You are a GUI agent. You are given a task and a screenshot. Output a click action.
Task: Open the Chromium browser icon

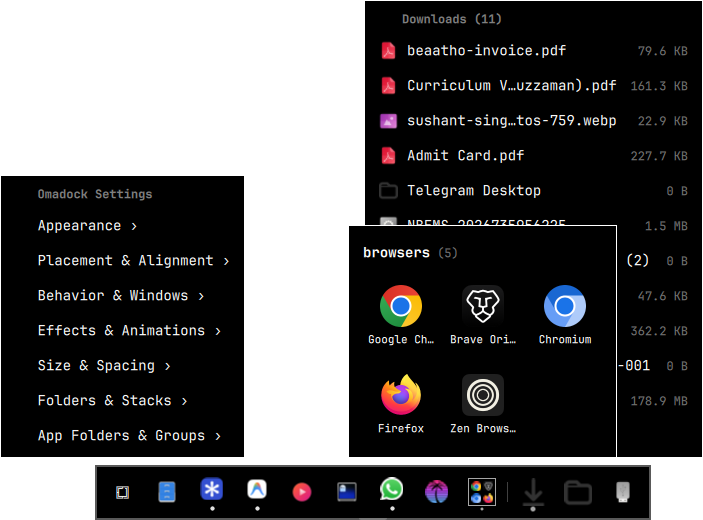[x=564, y=306]
